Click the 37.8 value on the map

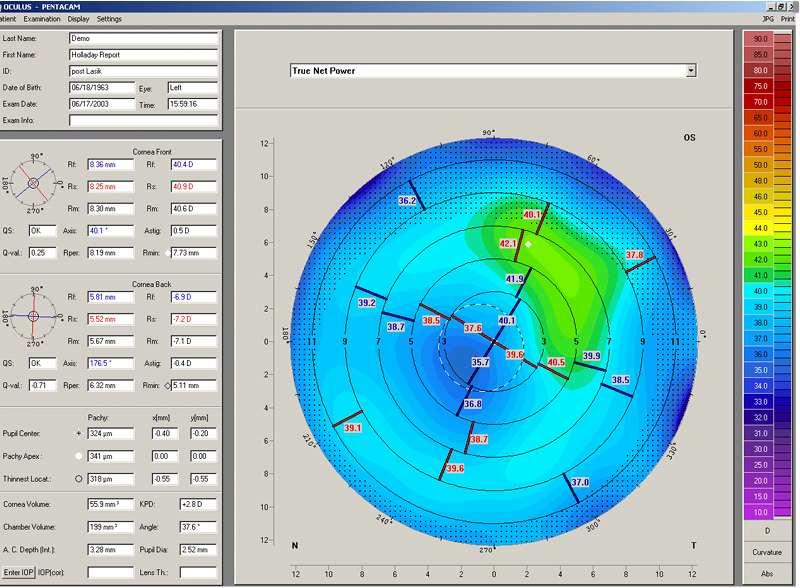(x=635, y=255)
